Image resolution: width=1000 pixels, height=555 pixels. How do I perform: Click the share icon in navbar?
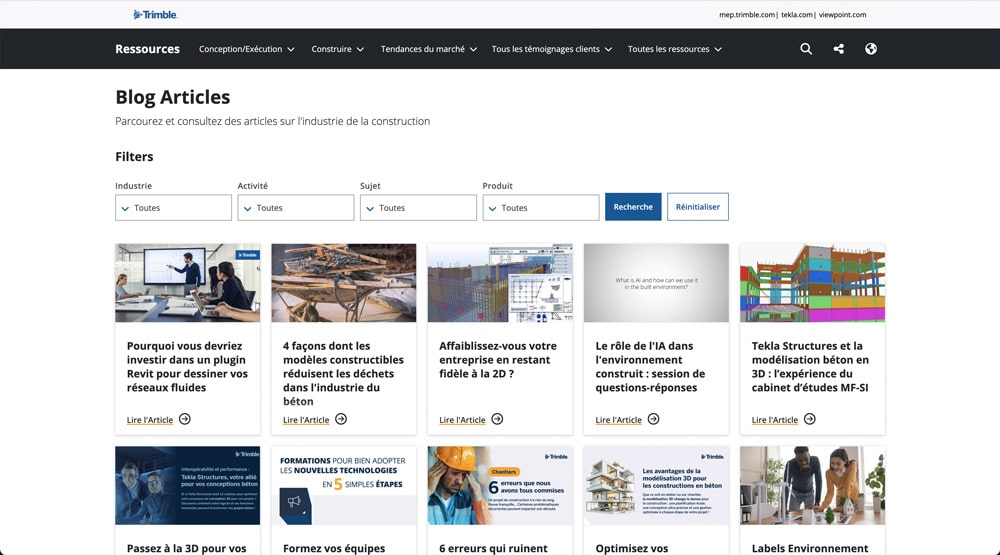pos(839,49)
